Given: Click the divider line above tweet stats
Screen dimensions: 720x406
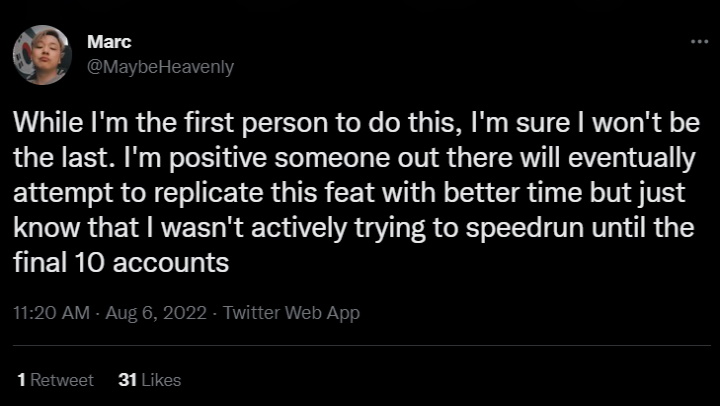Looking at the screenshot, I should coord(360,346).
